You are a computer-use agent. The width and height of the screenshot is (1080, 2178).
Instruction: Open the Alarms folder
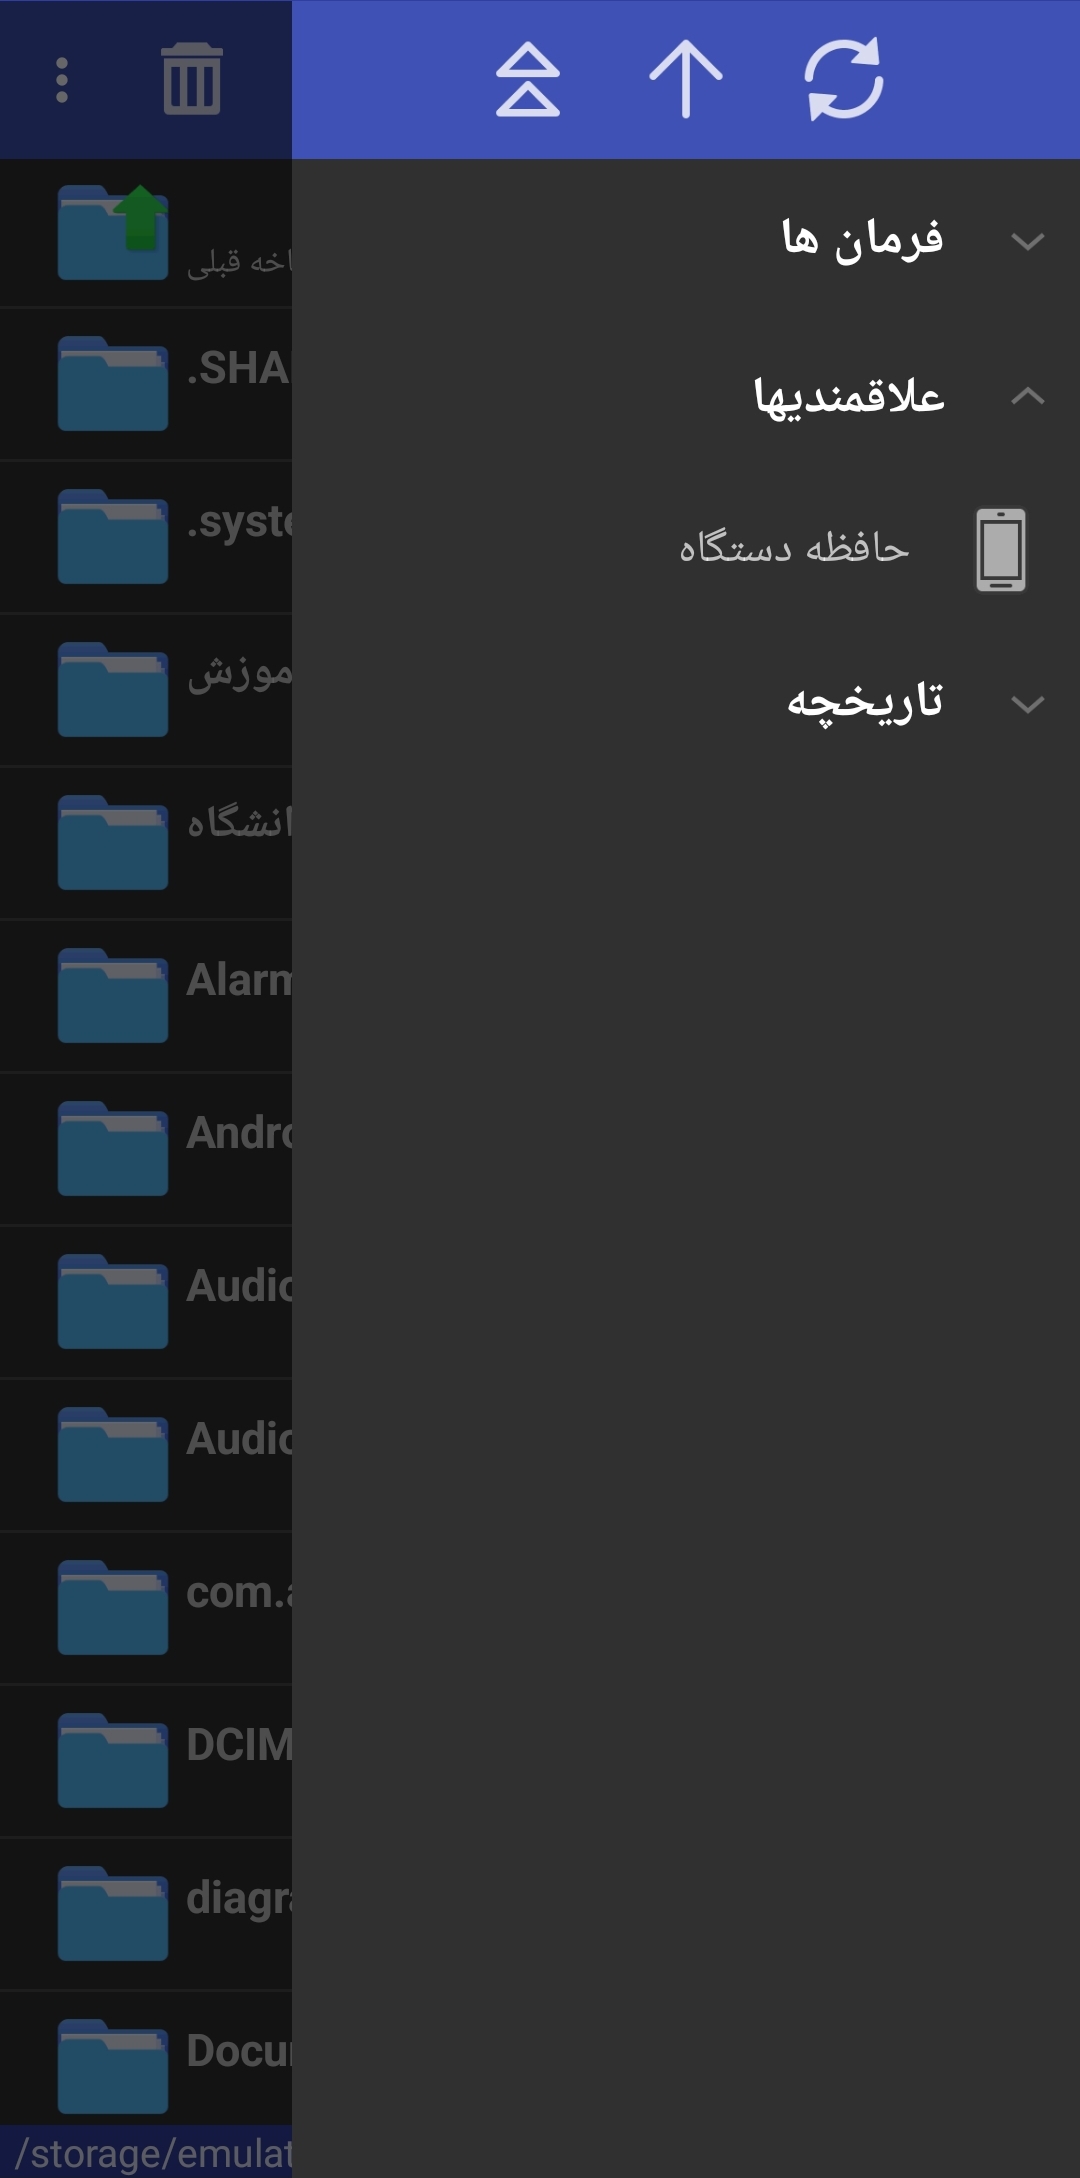(146, 996)
